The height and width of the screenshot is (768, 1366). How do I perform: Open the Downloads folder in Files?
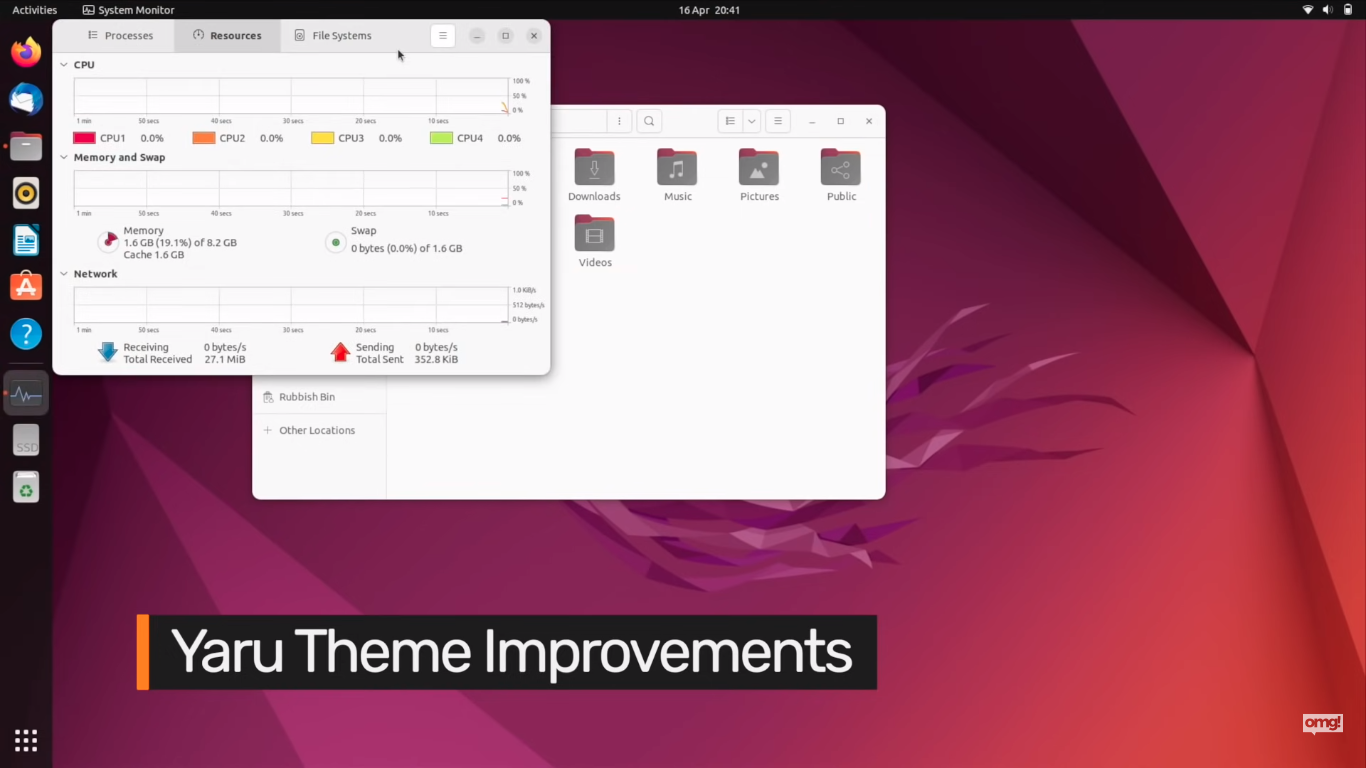point(594,176)
